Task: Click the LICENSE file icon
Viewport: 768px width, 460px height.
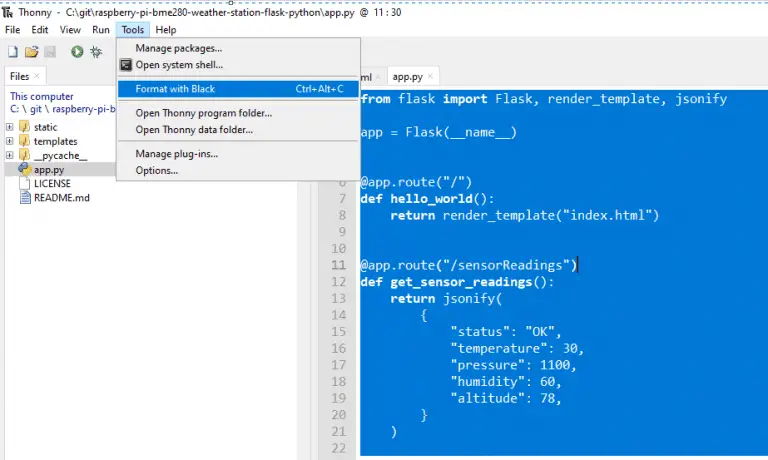Action: (x=24, y=183)
